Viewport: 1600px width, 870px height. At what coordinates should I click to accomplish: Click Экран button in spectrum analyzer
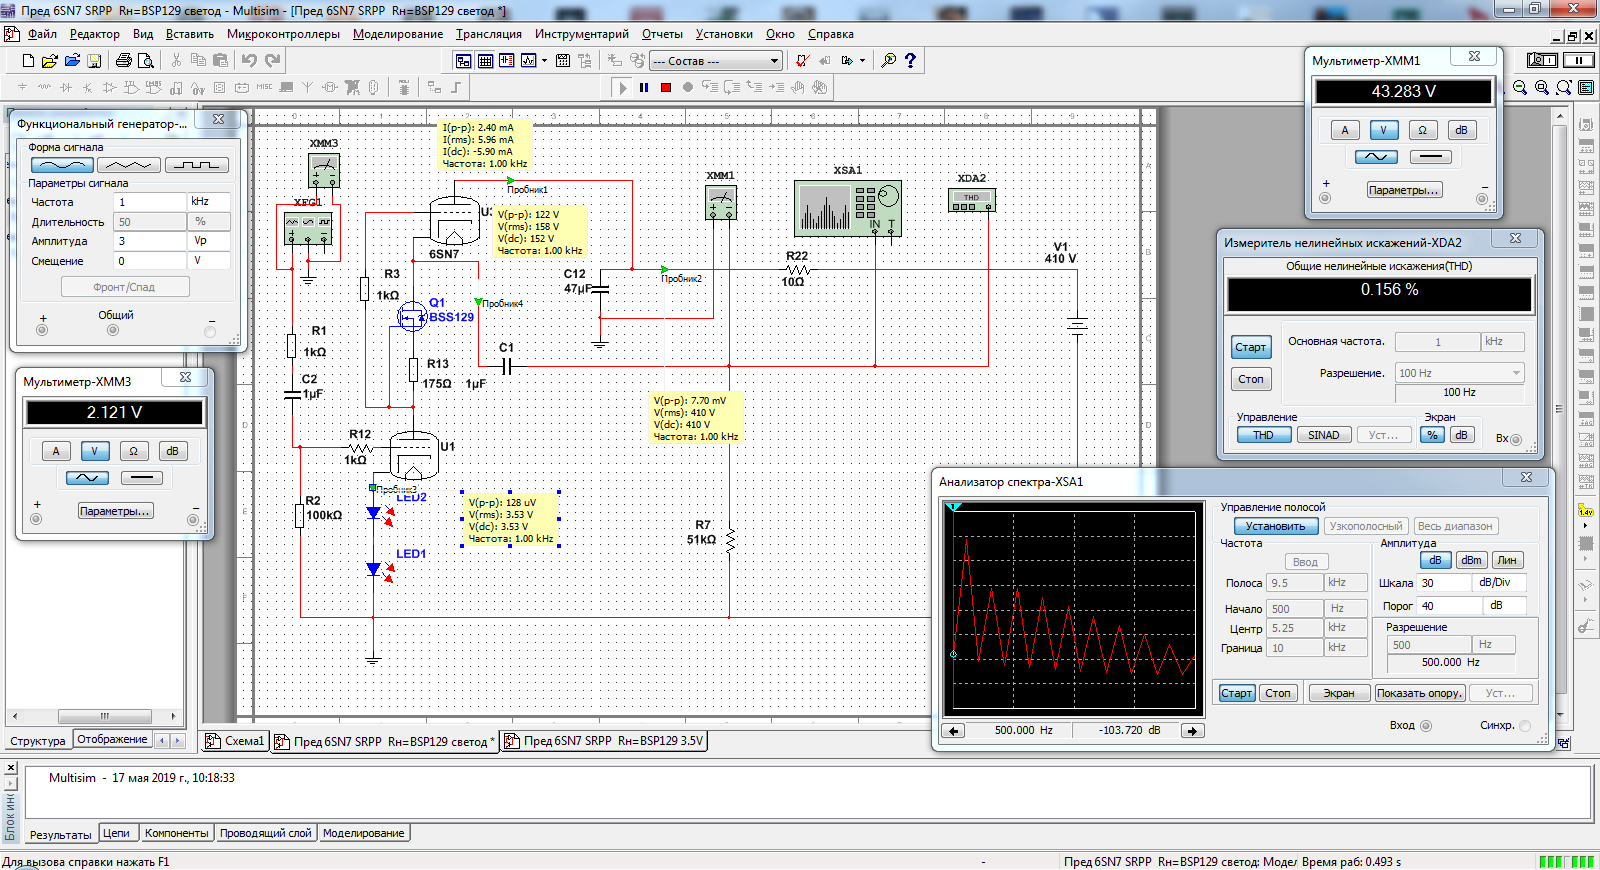click(1339, 693)
